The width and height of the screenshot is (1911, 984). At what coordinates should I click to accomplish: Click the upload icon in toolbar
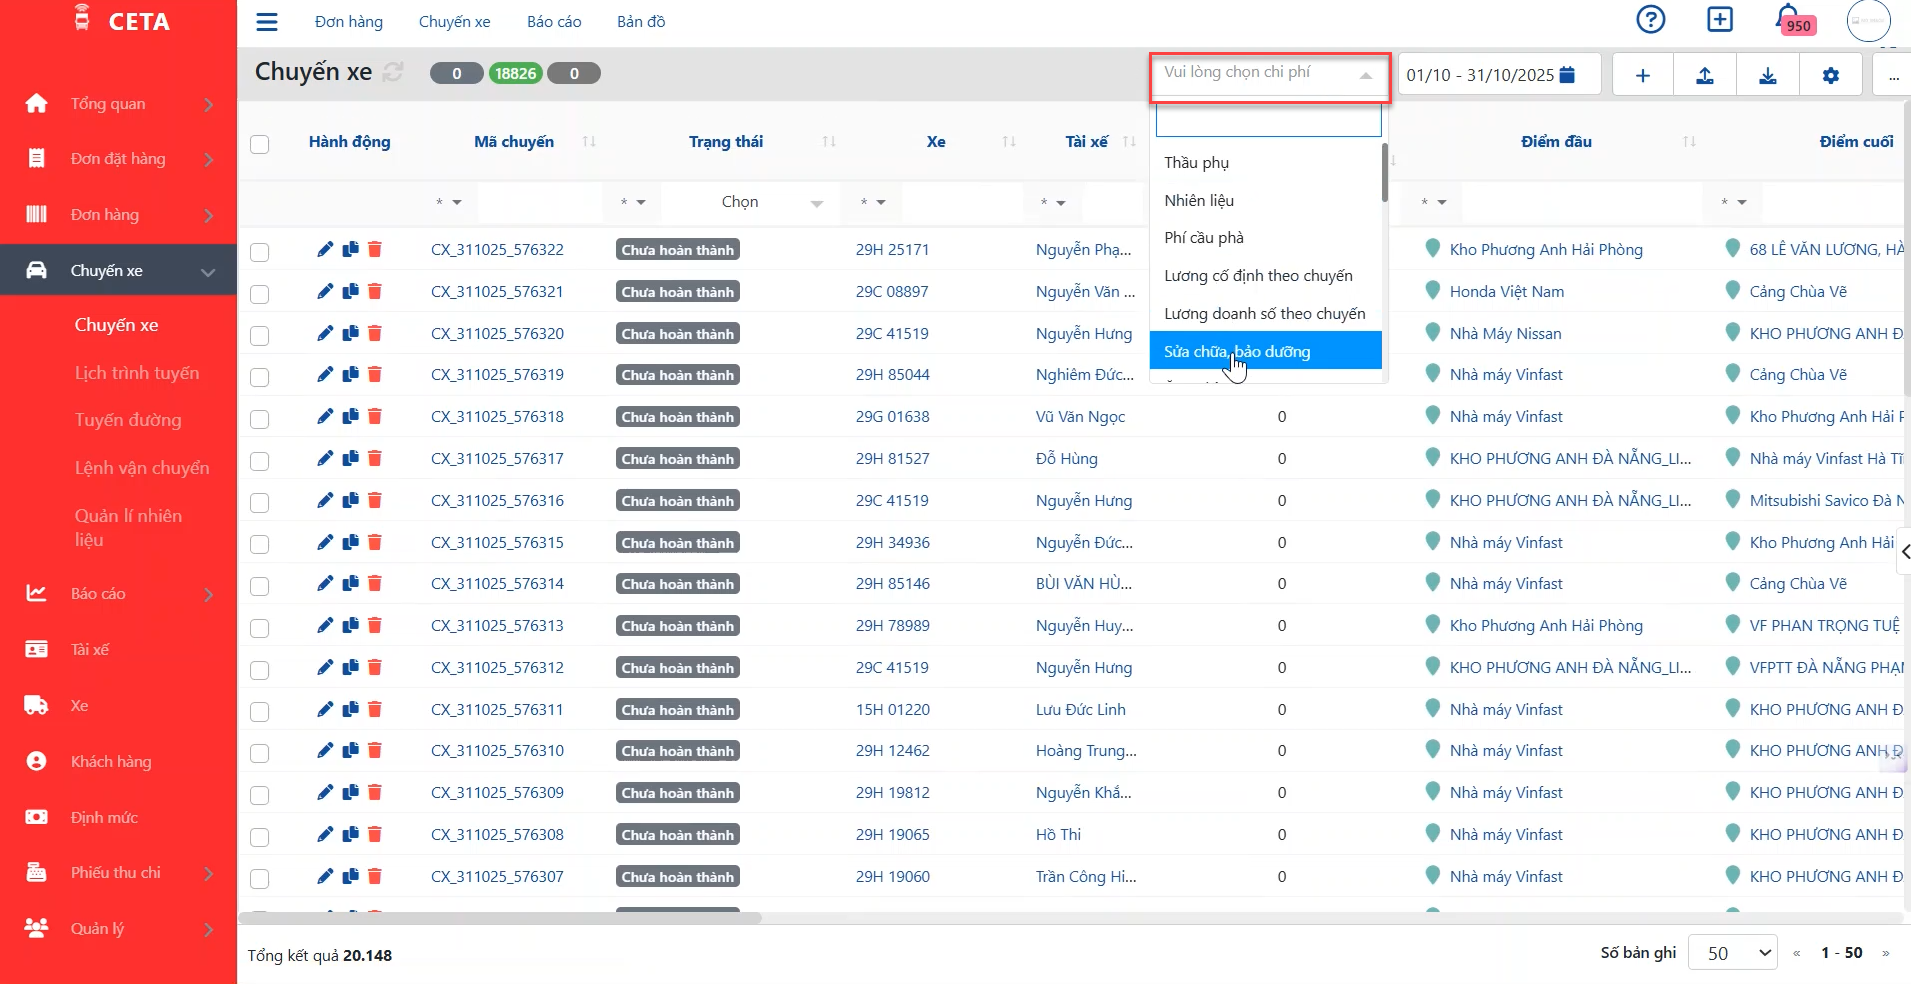pos(1705,75)
